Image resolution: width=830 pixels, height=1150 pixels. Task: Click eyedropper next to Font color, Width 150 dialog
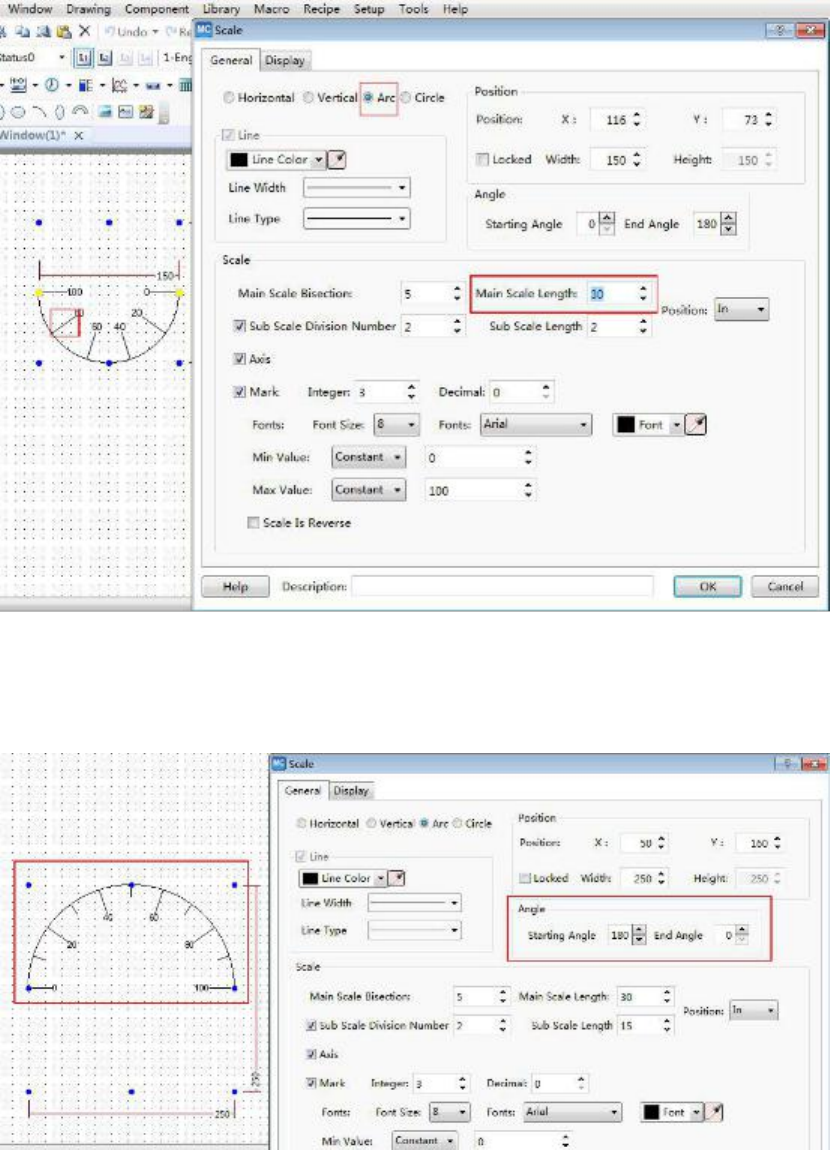695,424
